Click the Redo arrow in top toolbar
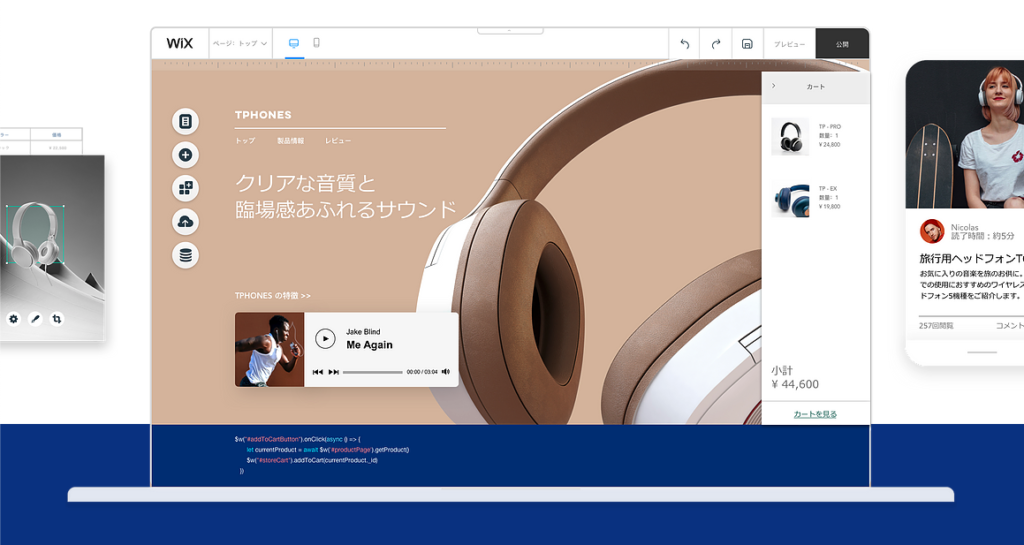Viewport: 1024px width, 545px height. 716,44
